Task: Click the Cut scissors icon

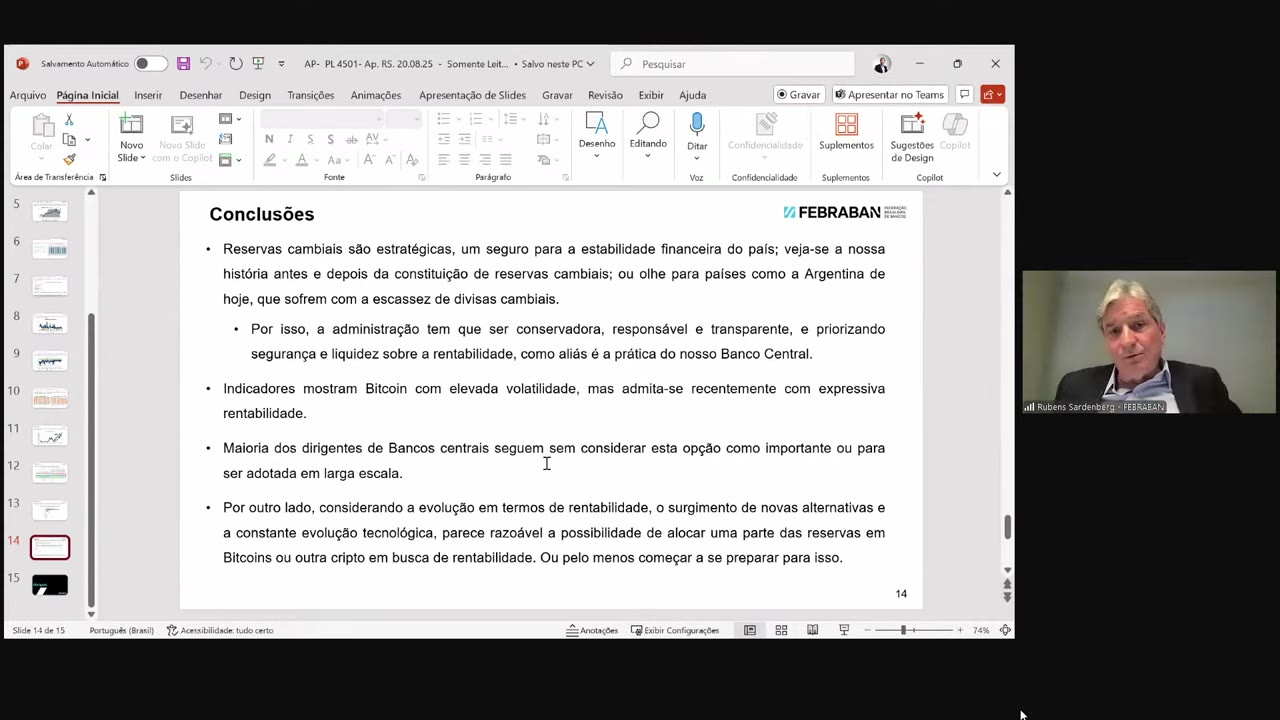Action: tap(69, 120)
